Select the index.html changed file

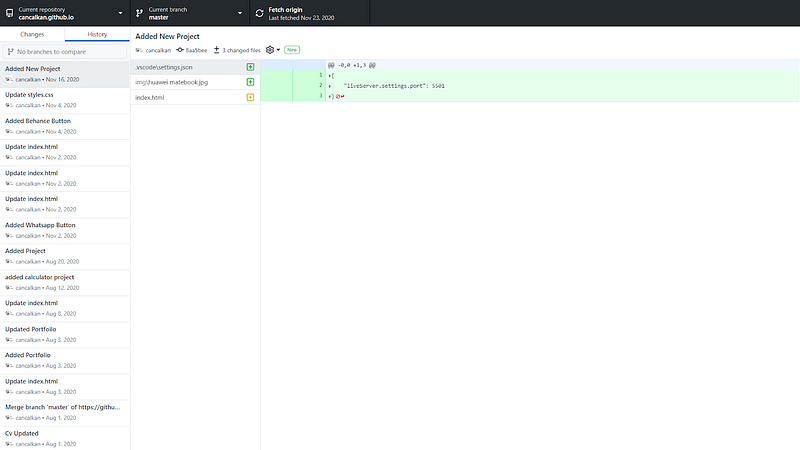(x=195, y=97)
